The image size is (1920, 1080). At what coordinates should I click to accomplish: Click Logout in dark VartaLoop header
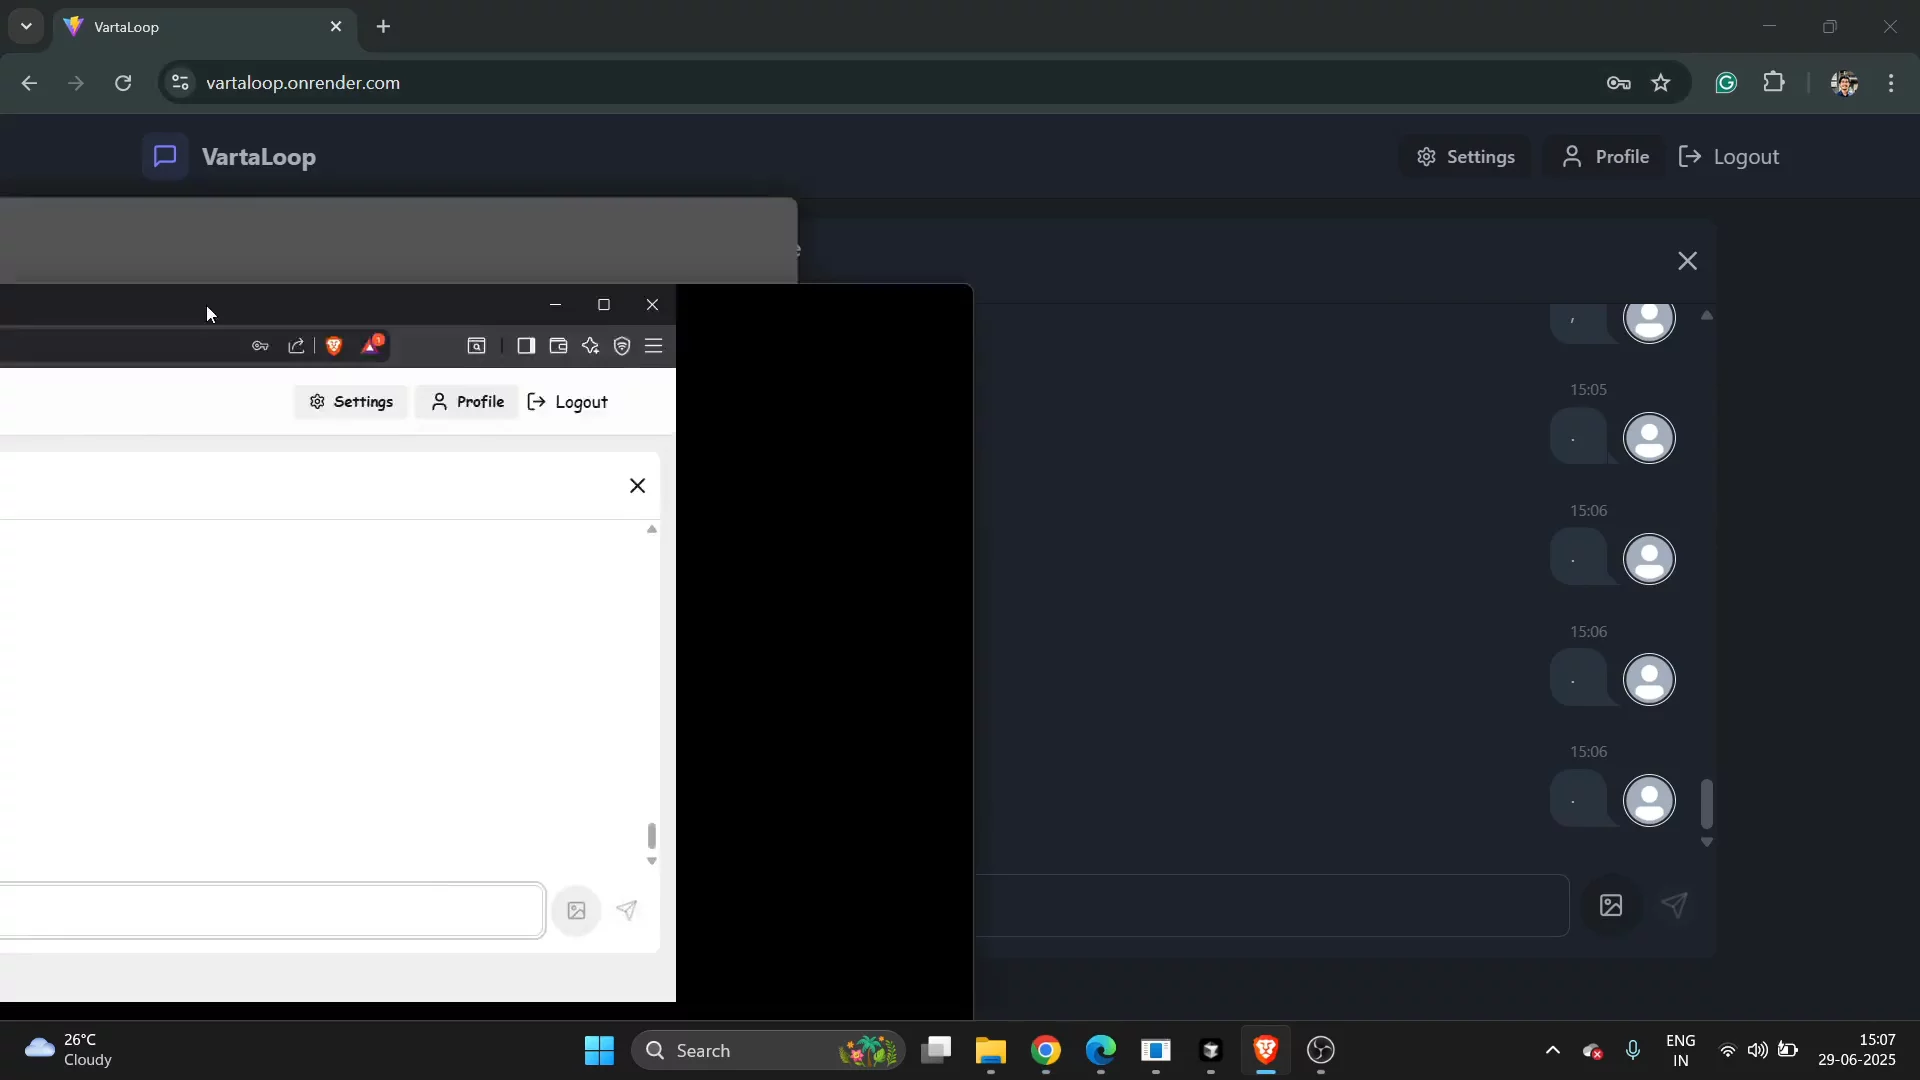pyautogui.click(x=1729, y=157)
